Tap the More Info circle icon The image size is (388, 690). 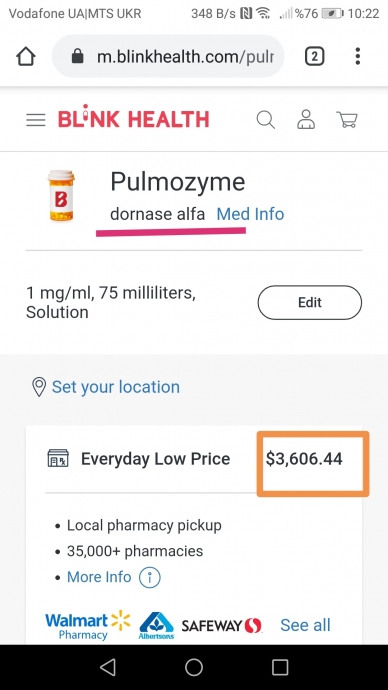click(x=150, y=577)
